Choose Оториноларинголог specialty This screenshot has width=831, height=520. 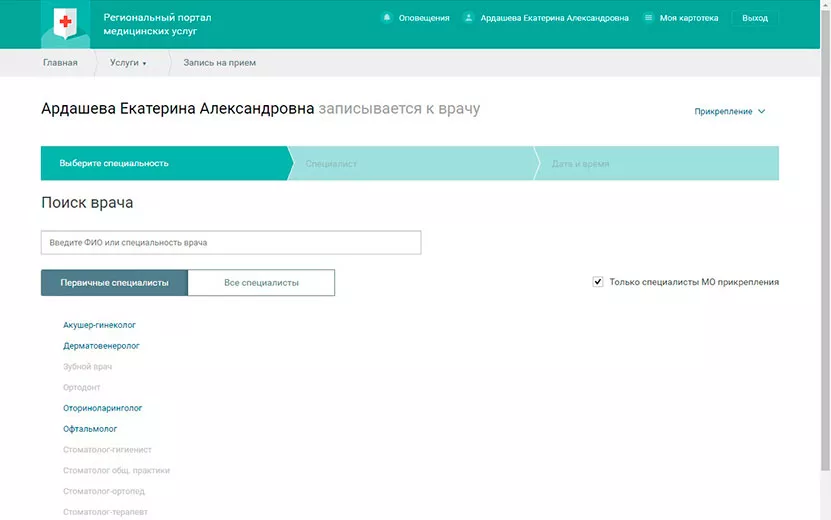tap(102, 408)
